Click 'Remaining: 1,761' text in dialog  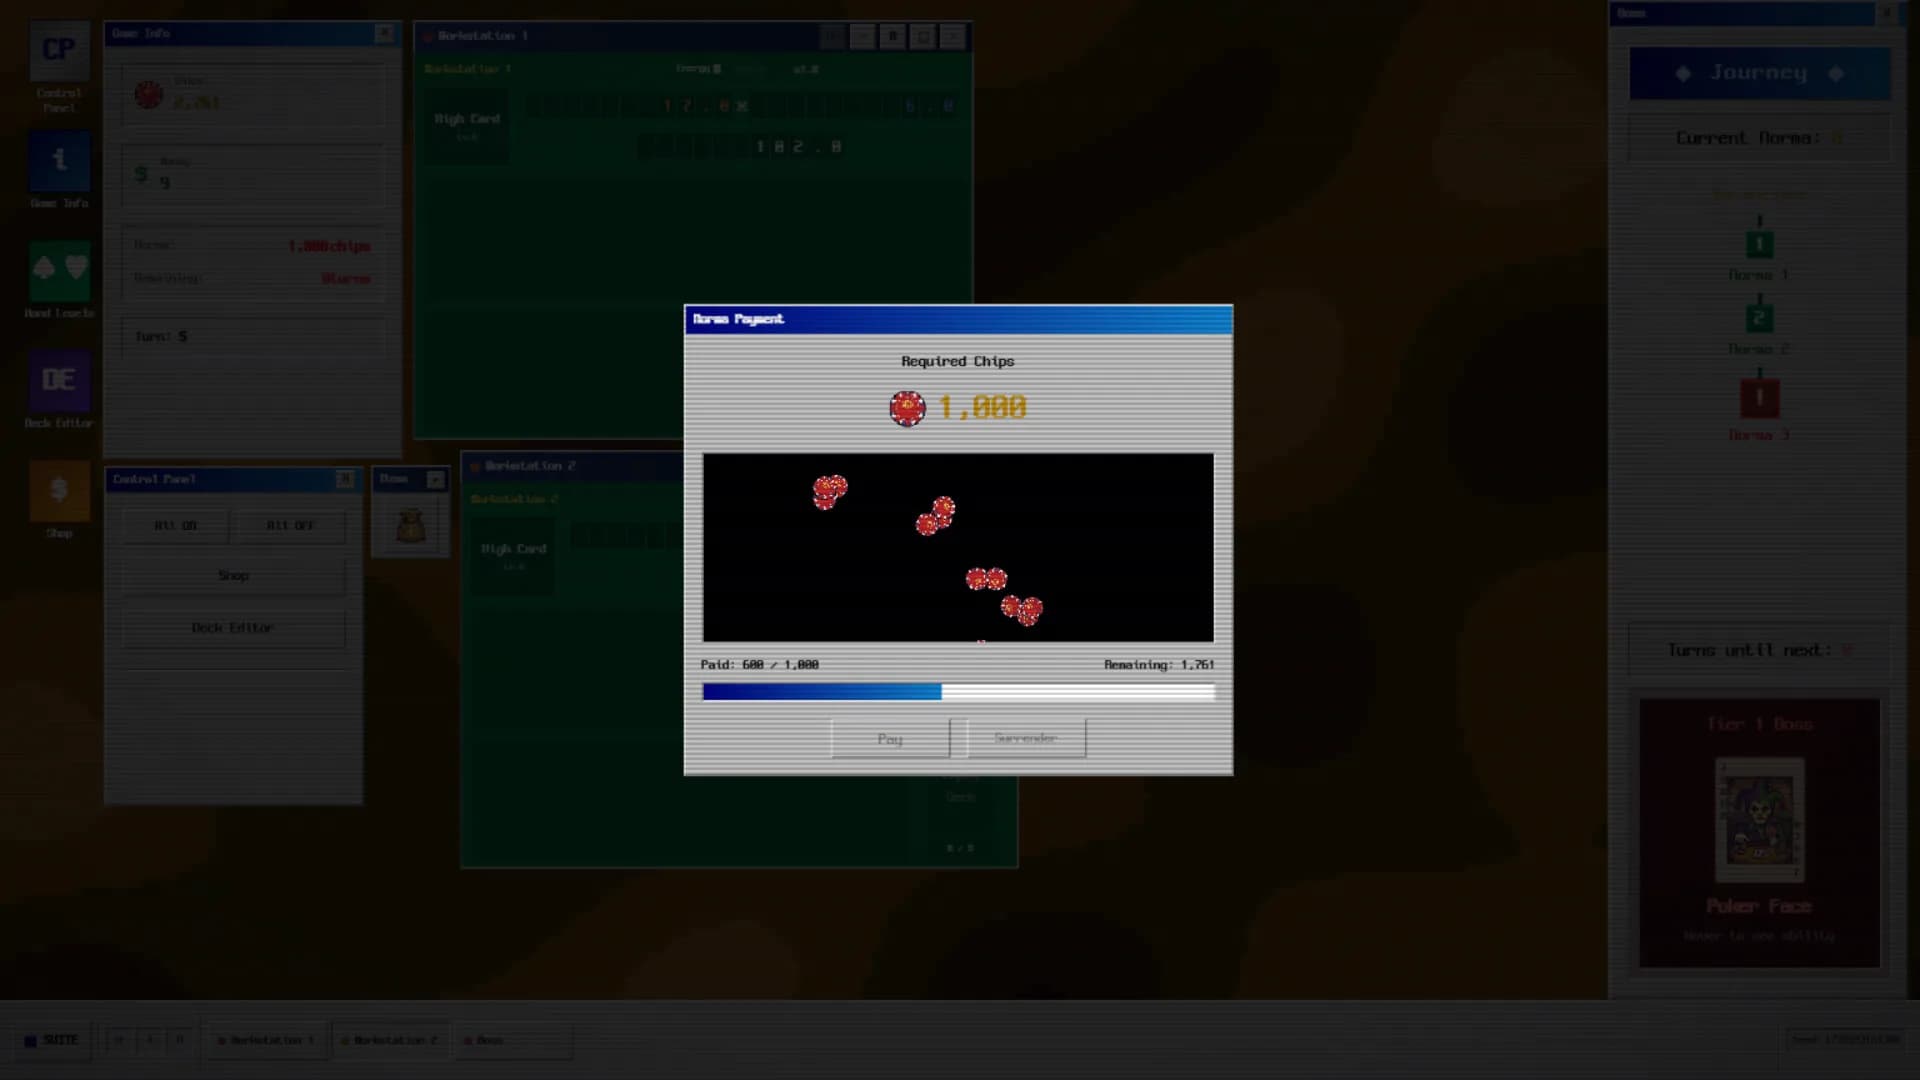coord(1159,665)
